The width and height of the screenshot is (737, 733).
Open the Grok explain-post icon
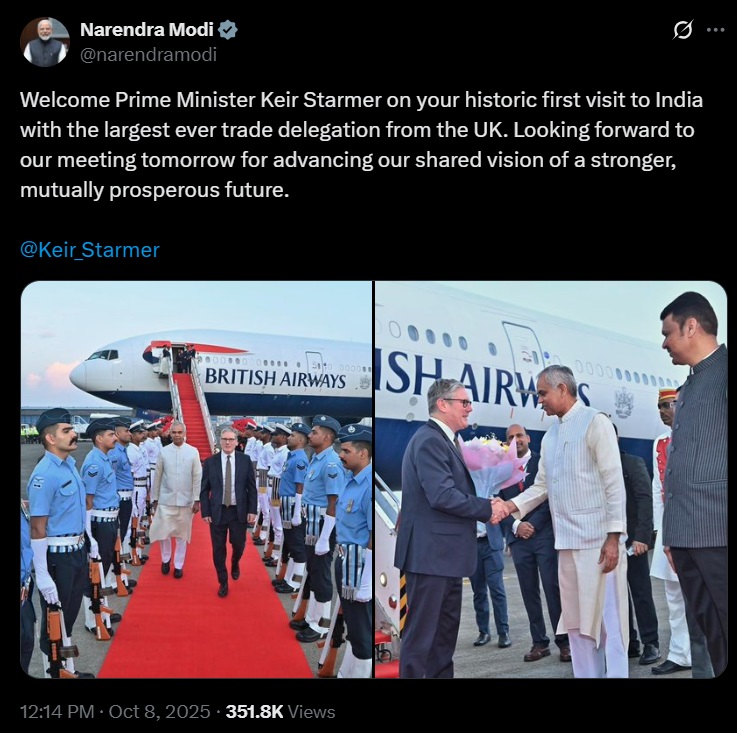coord(683,30)
